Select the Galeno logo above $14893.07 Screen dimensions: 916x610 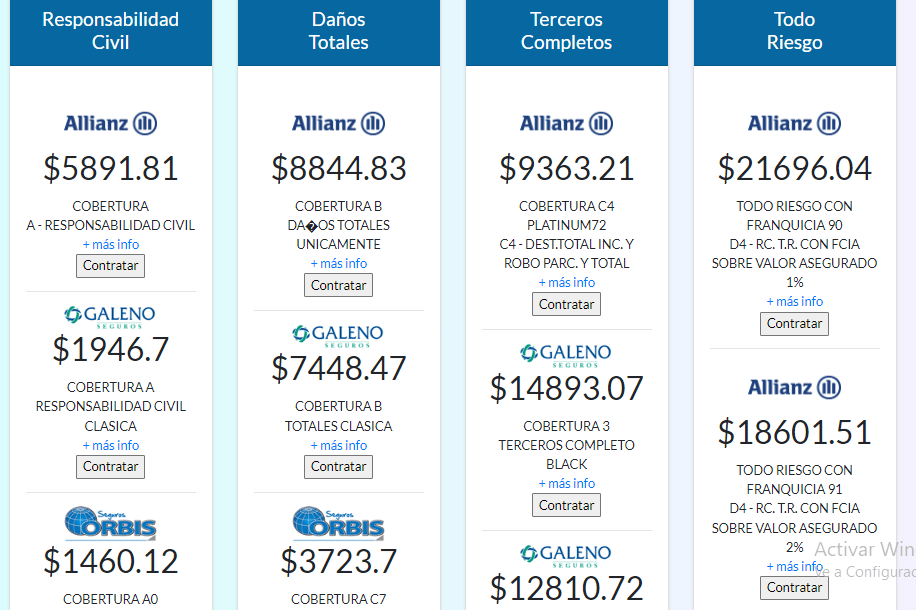[x=566, y=353]
